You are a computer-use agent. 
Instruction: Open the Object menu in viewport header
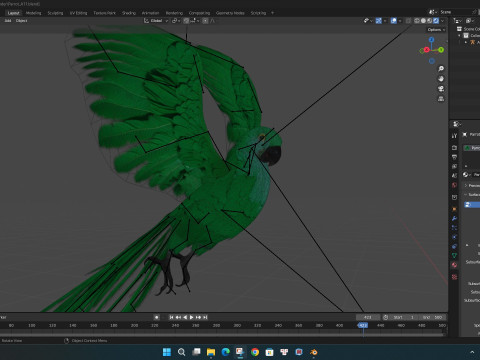(x=22, y=21)
